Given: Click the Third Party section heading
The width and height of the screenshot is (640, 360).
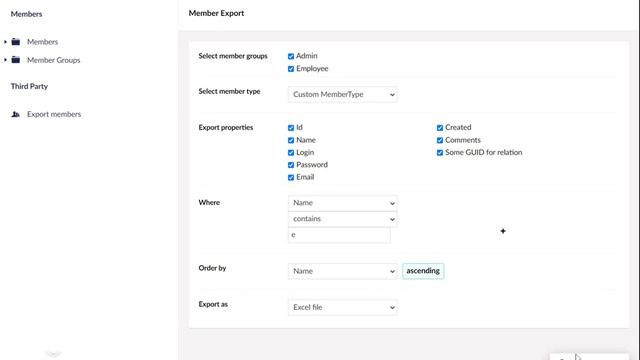Looking at the screenshot, I should (x=29, y=86).
